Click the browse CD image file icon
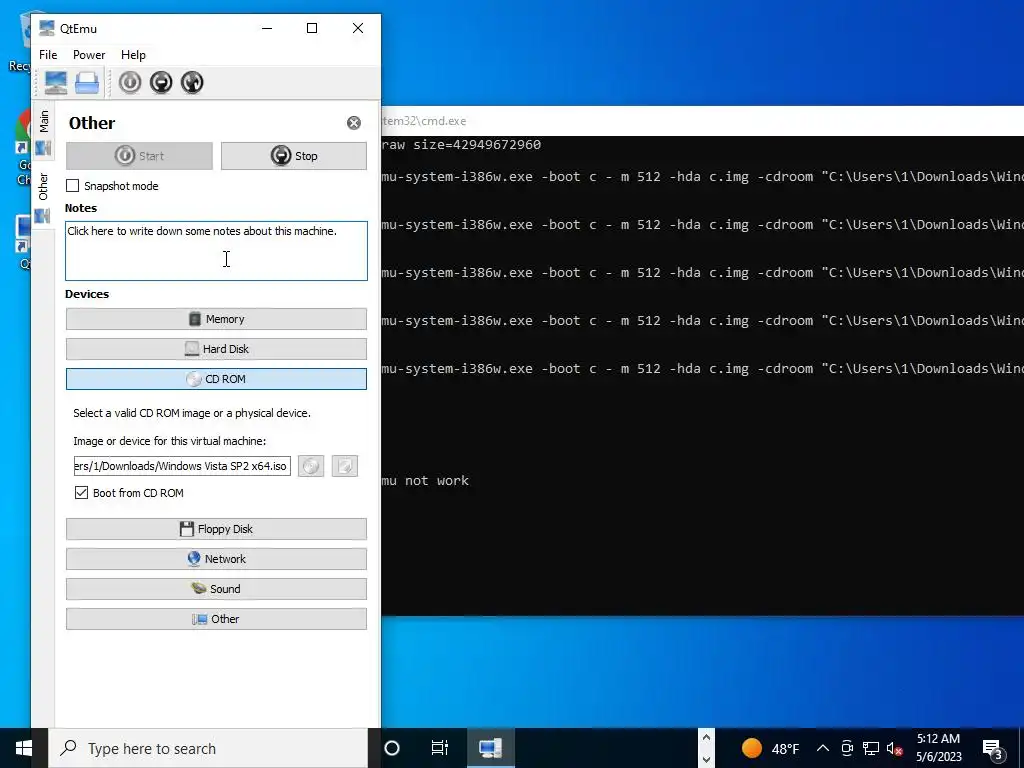 [x=345, y=466]
